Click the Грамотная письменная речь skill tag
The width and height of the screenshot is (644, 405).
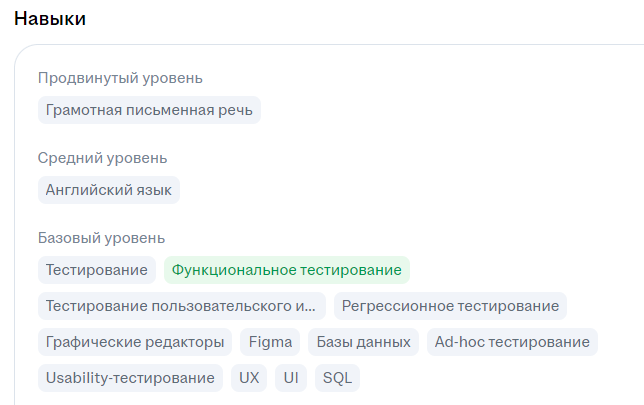[149, 110]
